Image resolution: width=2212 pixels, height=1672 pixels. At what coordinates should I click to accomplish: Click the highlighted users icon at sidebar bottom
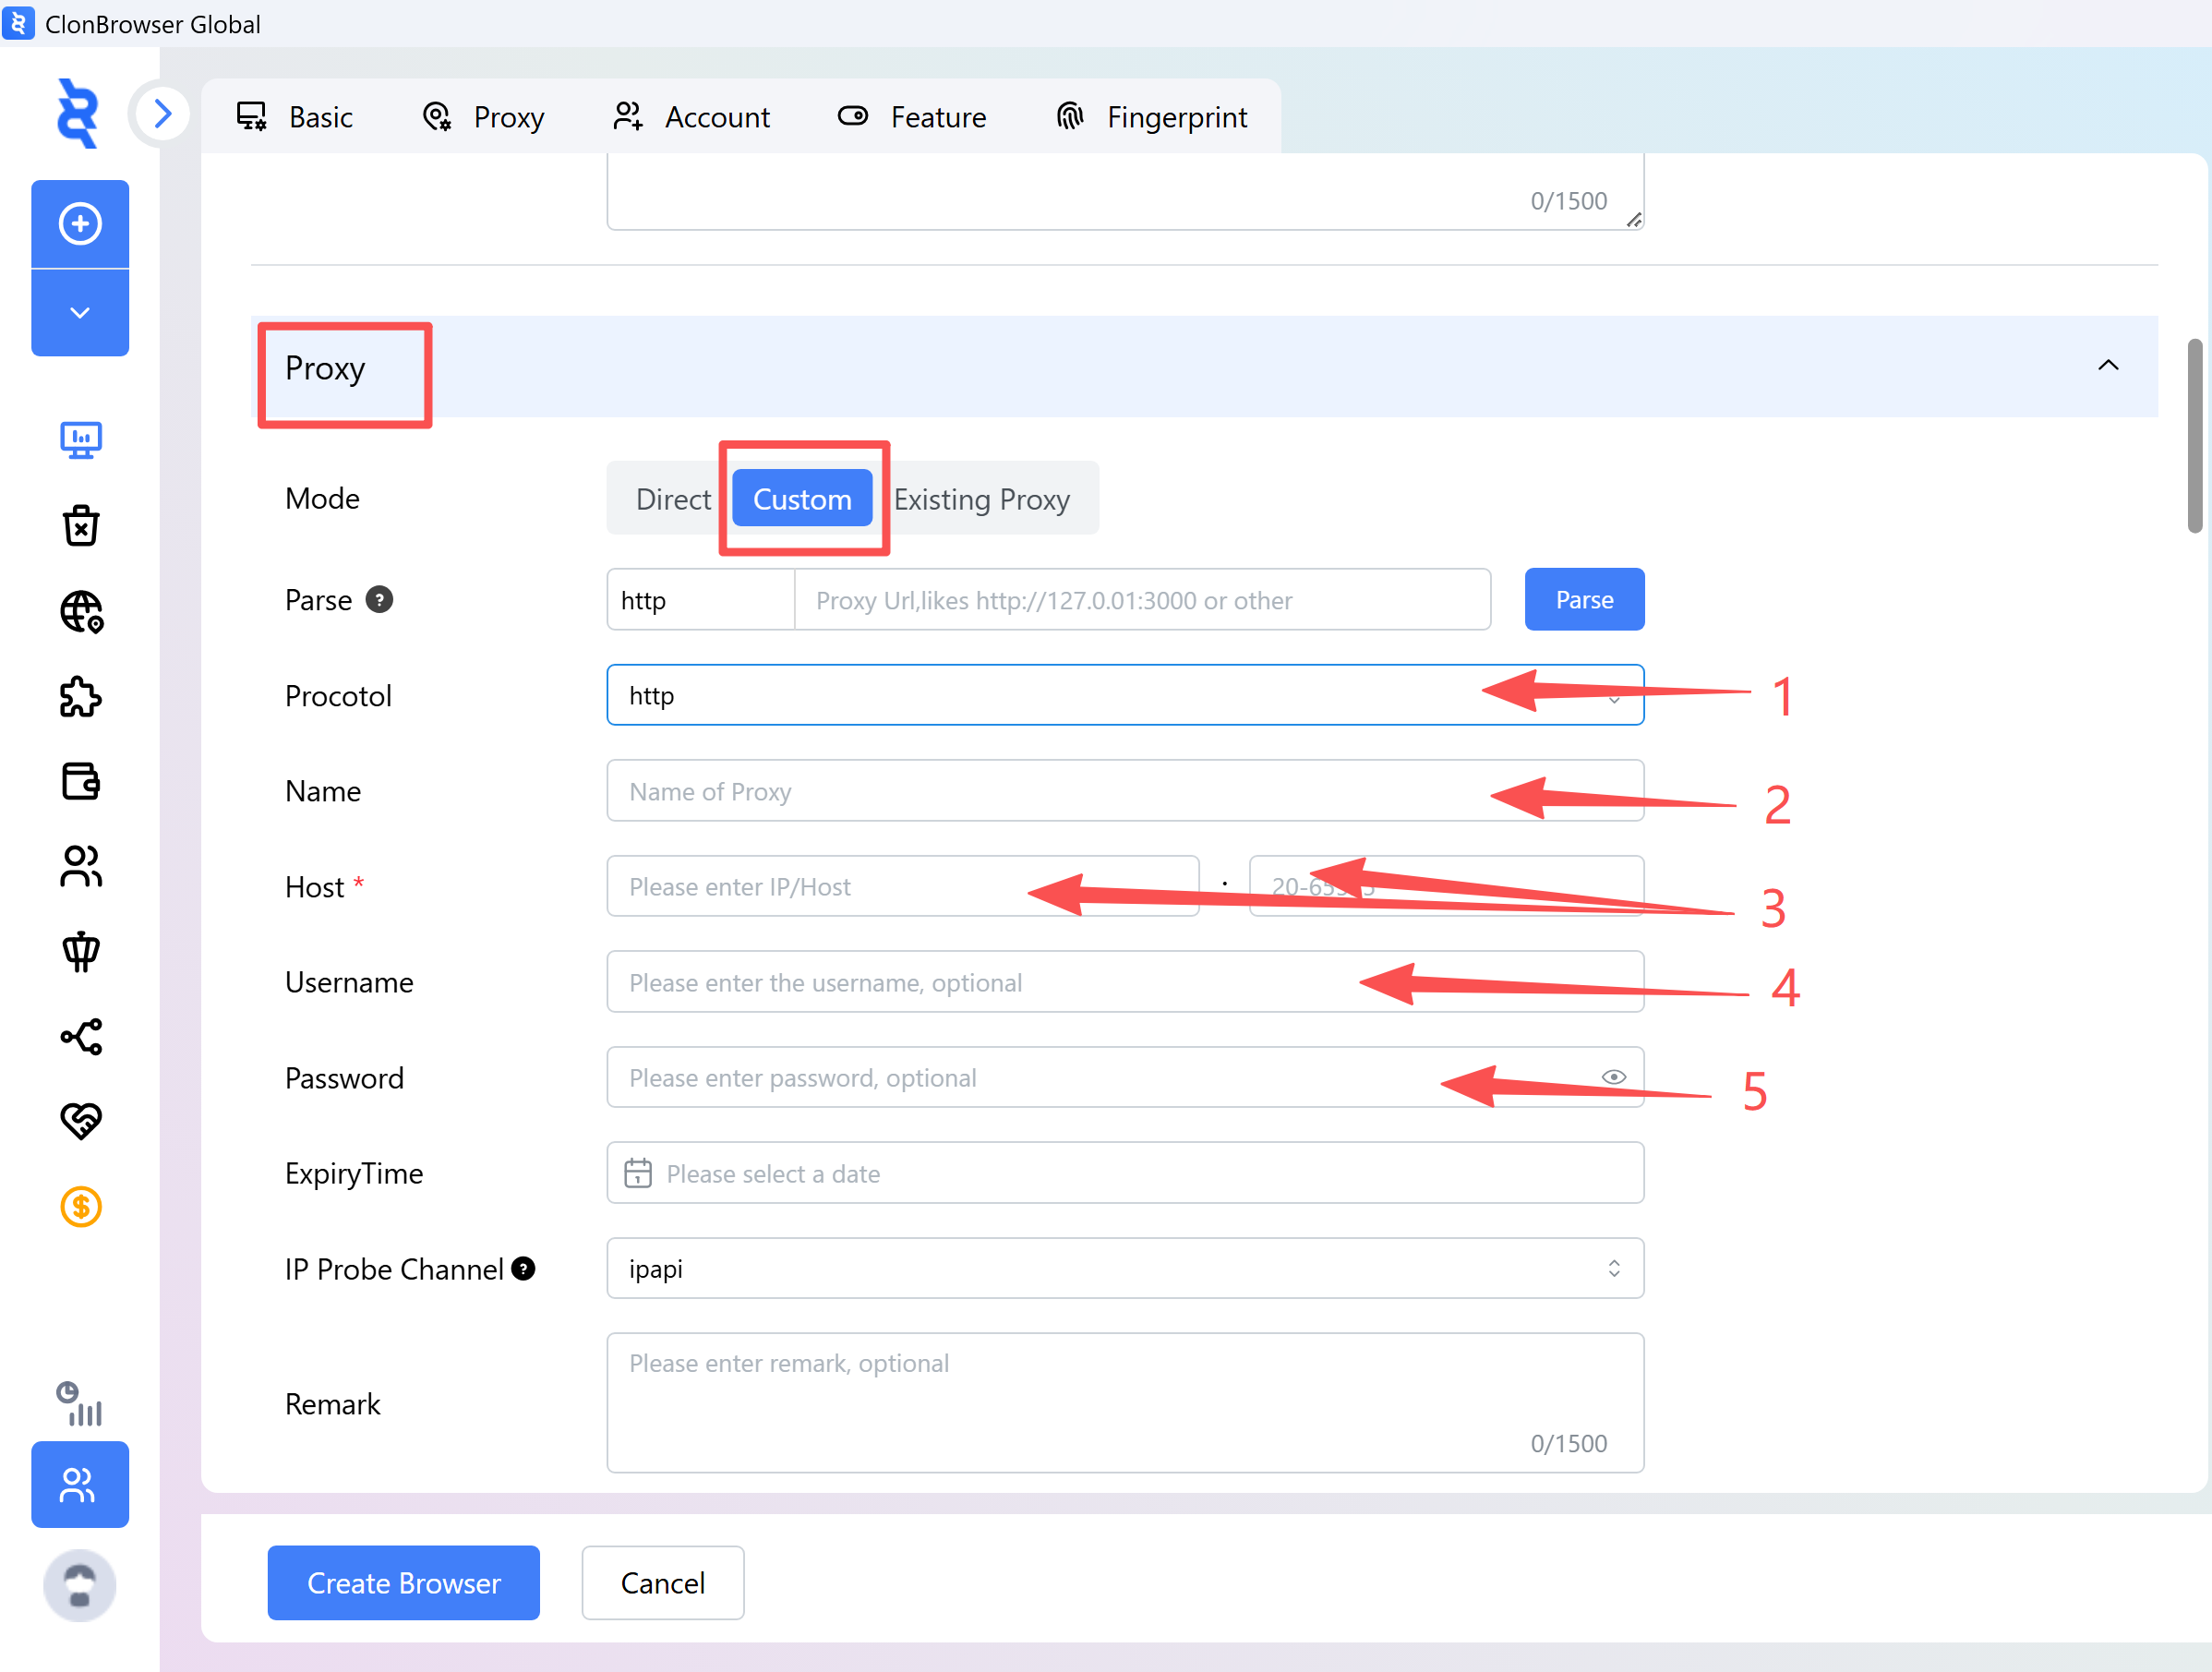(80, 1485)
